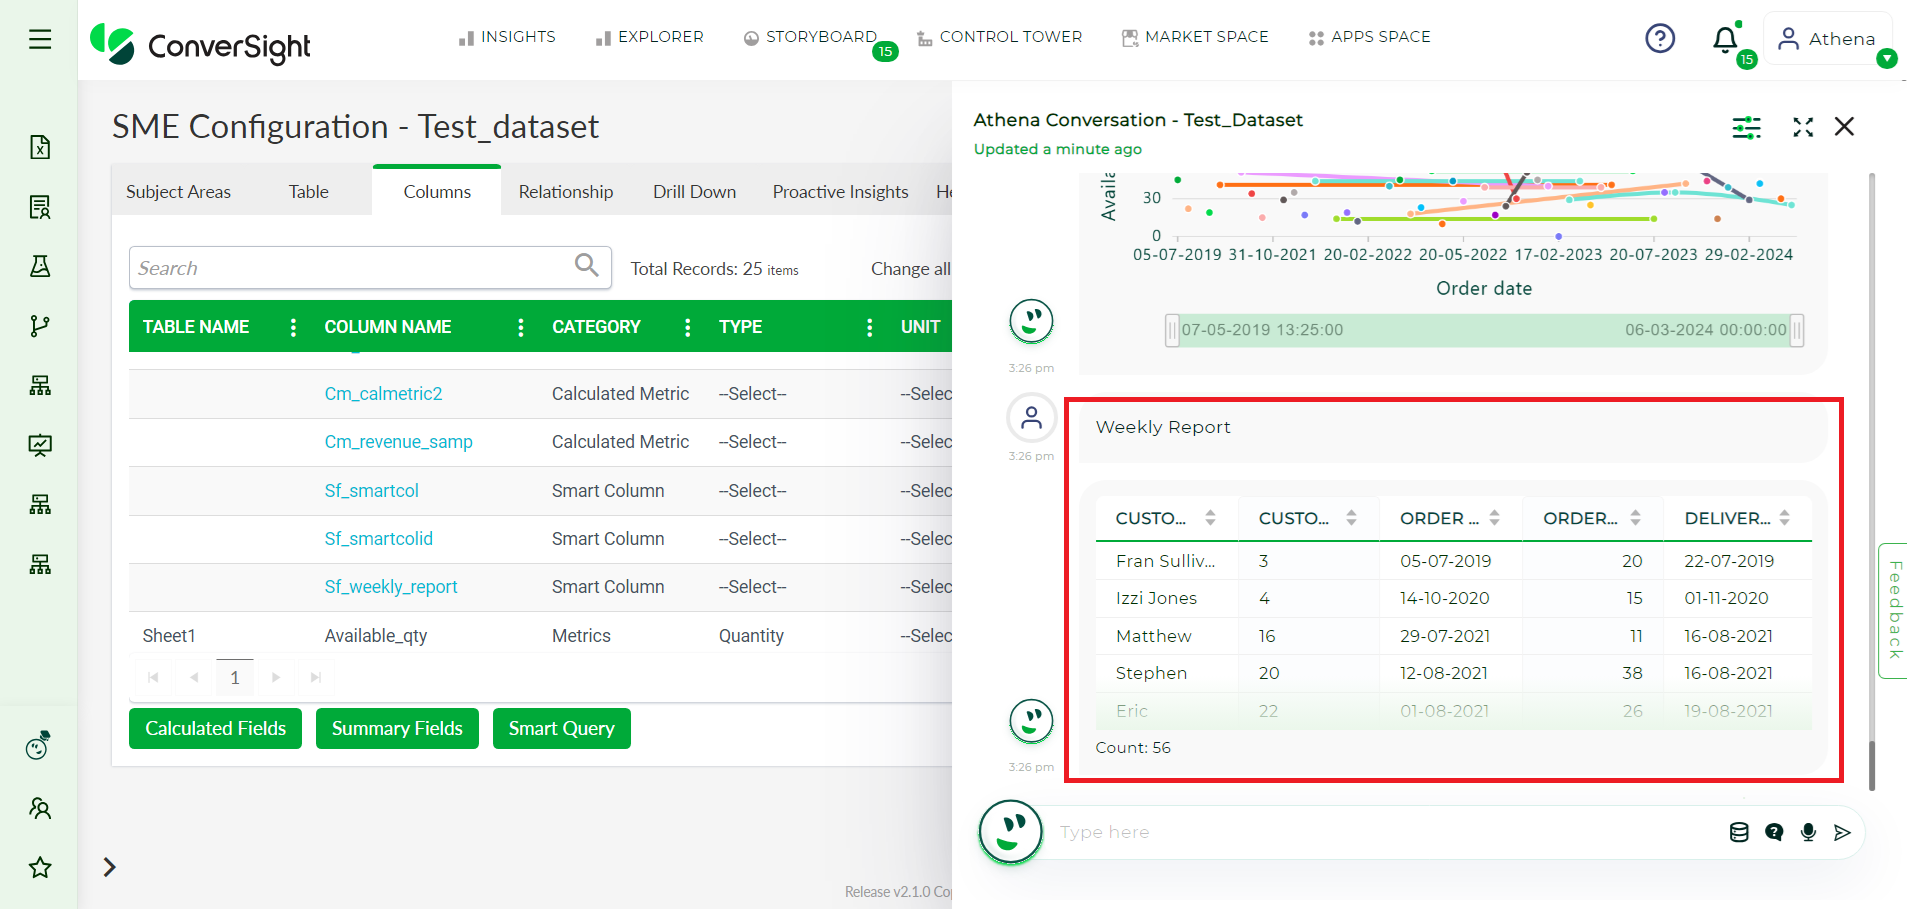Open CONTROL TOWER in top navigation
Screen dimensions: 1907x909
click(x=1000, y=37)
